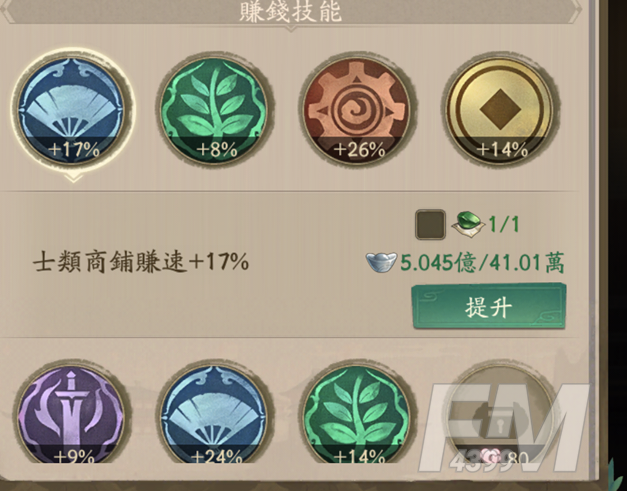Tap the green jade item icon
627x491 pixels.
pyautogui.click(x=468, y=224)
